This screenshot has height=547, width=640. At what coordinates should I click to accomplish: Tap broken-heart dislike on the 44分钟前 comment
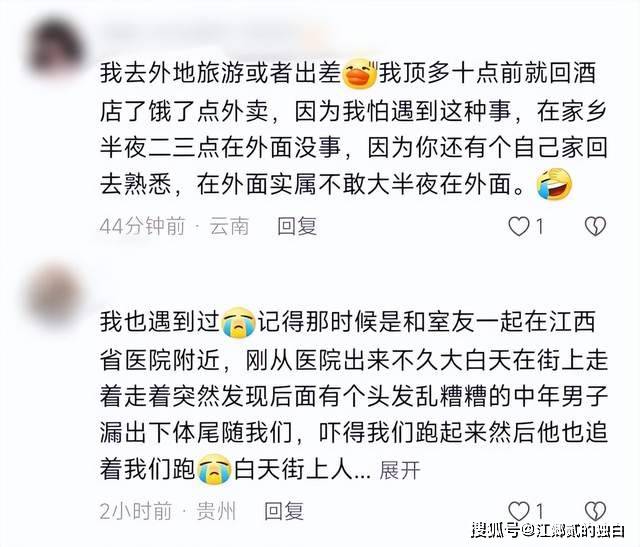[x=595, y=226]
